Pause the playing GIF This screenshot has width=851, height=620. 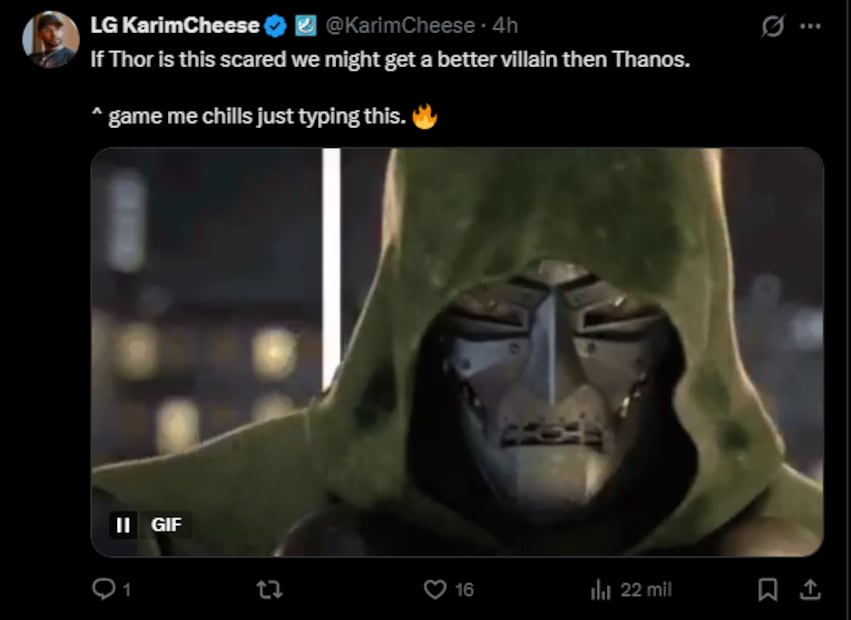pyautogui.click(x=124, y=524)
